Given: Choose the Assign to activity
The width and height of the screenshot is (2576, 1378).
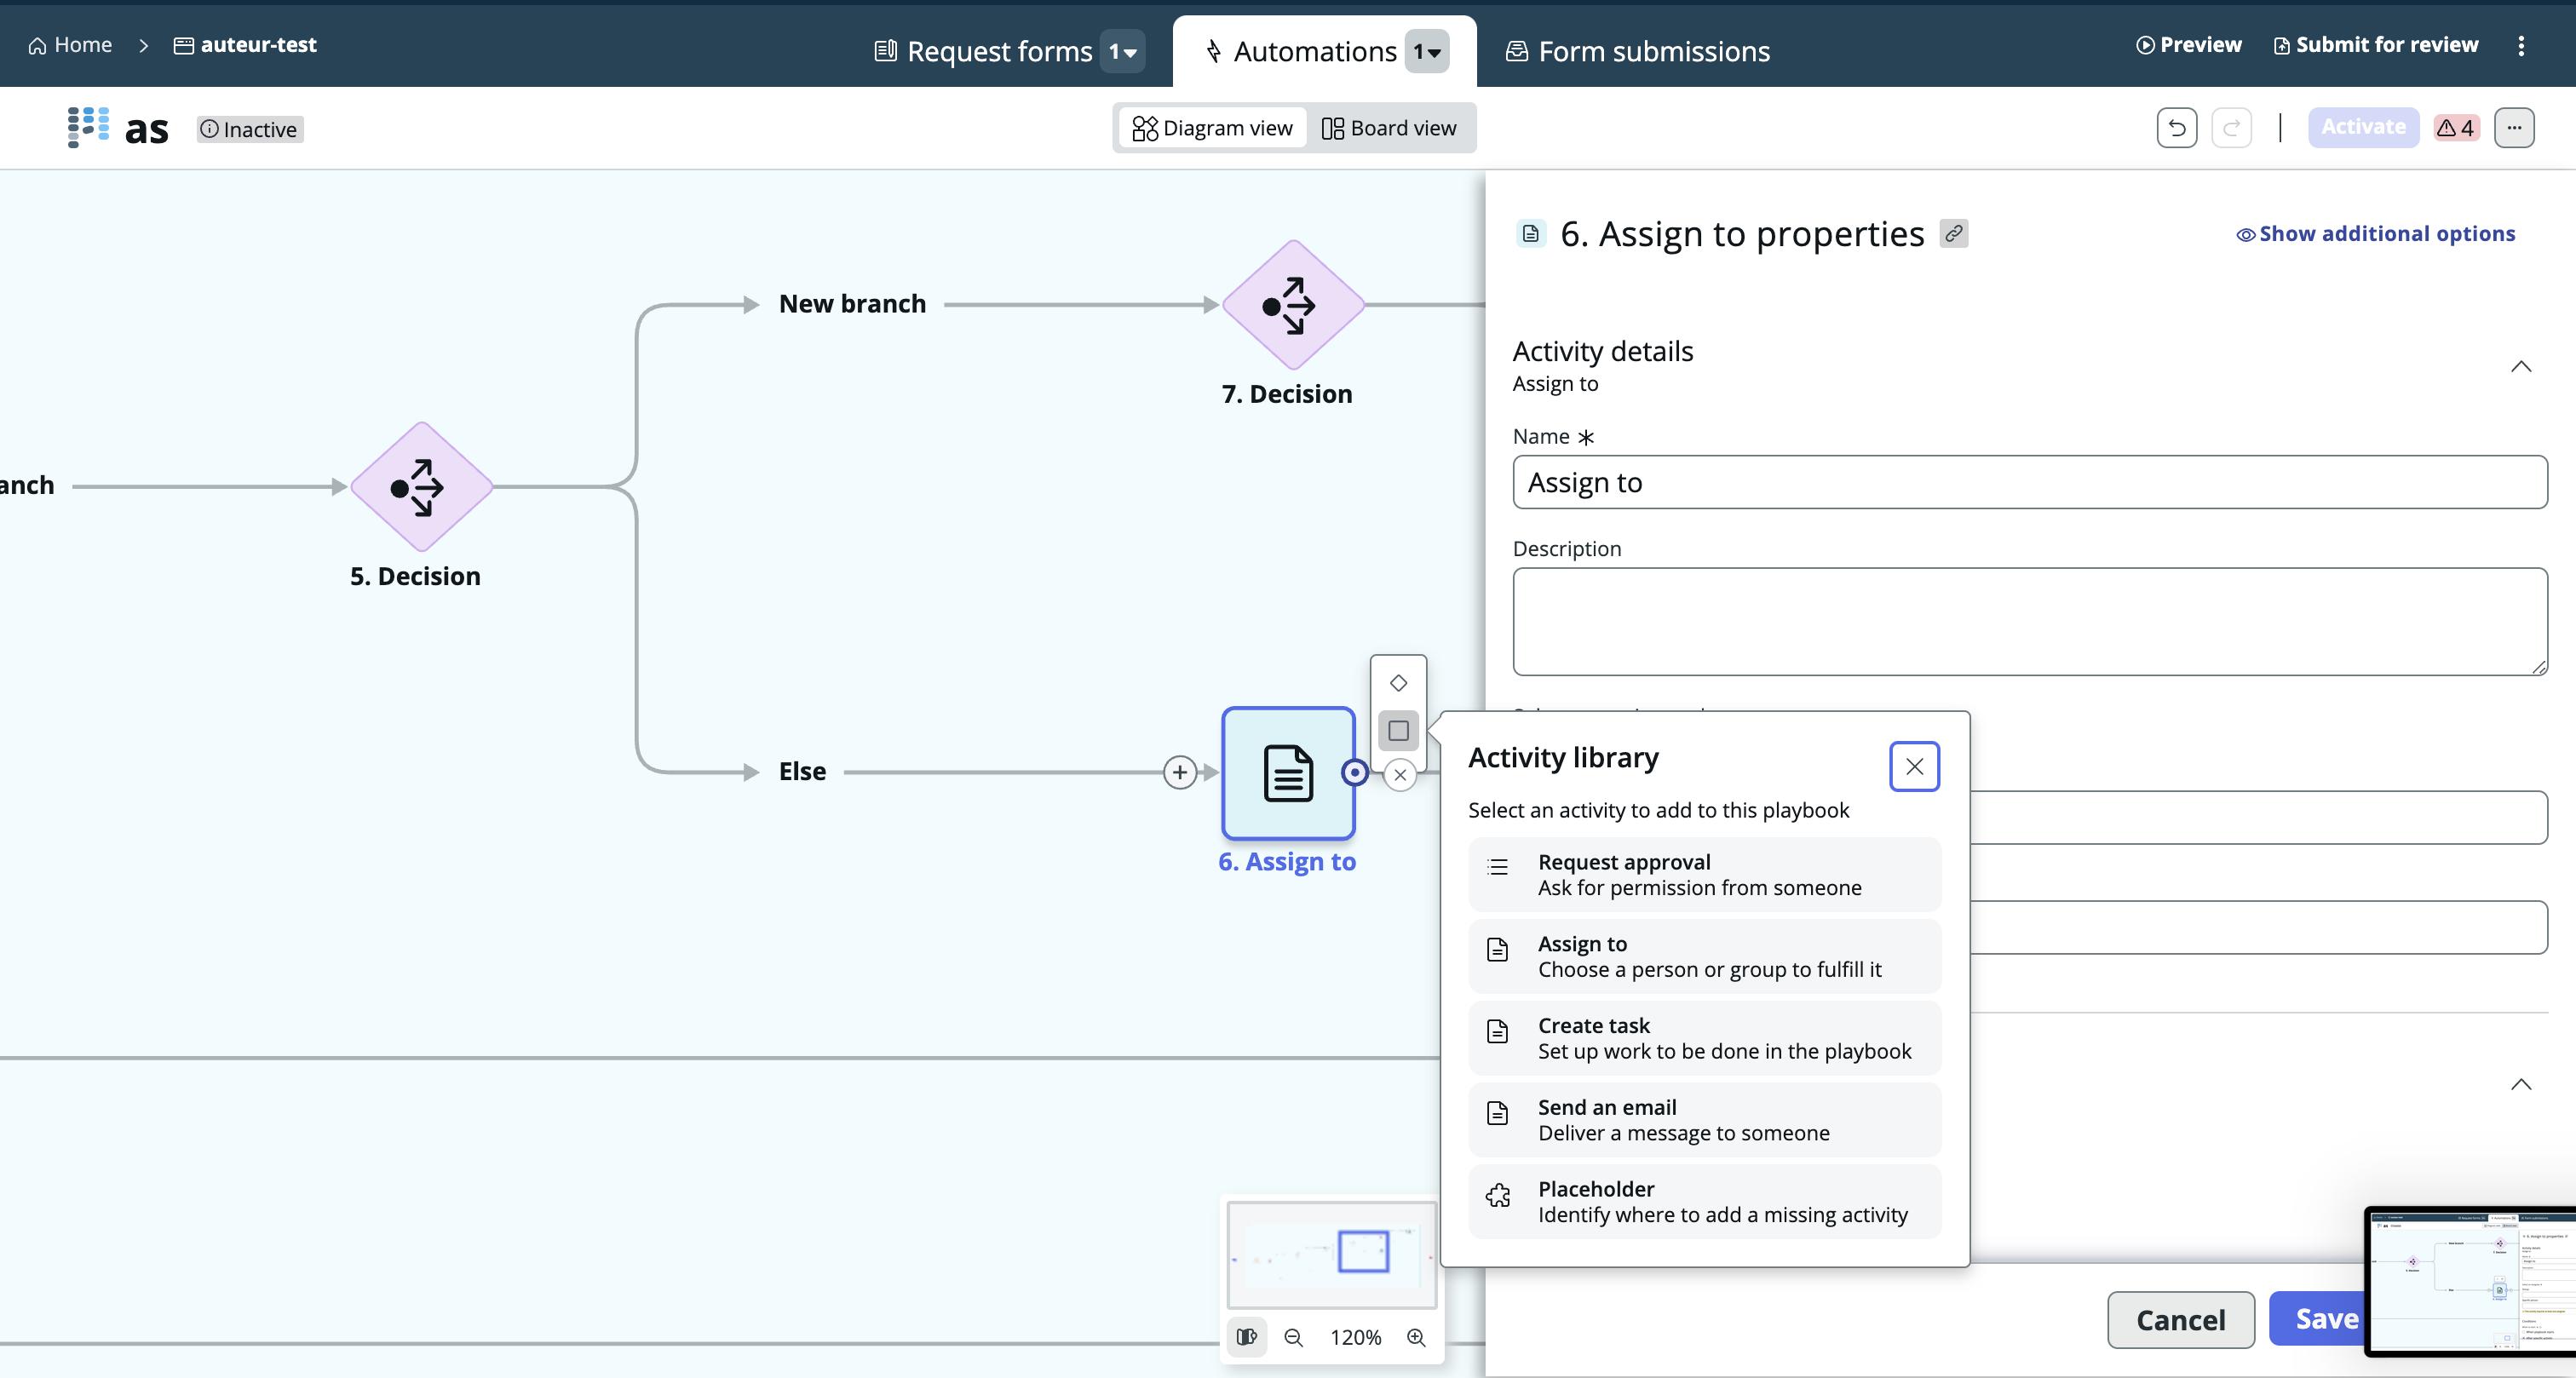Looking at the screenshot, I should [x=1704, y=957].
